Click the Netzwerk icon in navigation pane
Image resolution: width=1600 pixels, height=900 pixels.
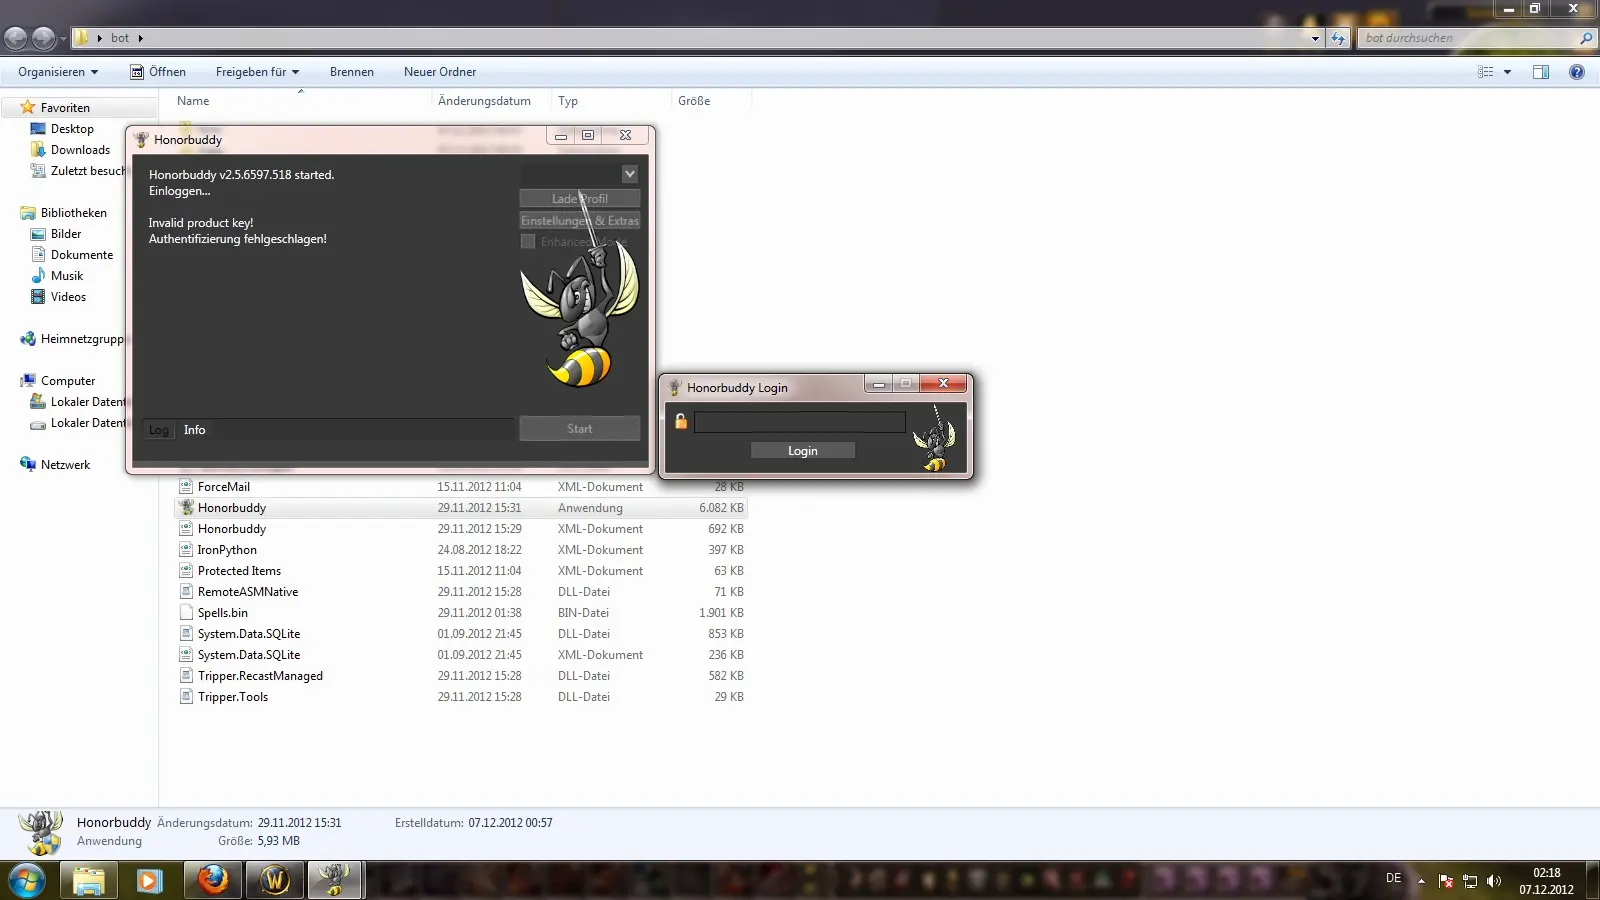28,465
